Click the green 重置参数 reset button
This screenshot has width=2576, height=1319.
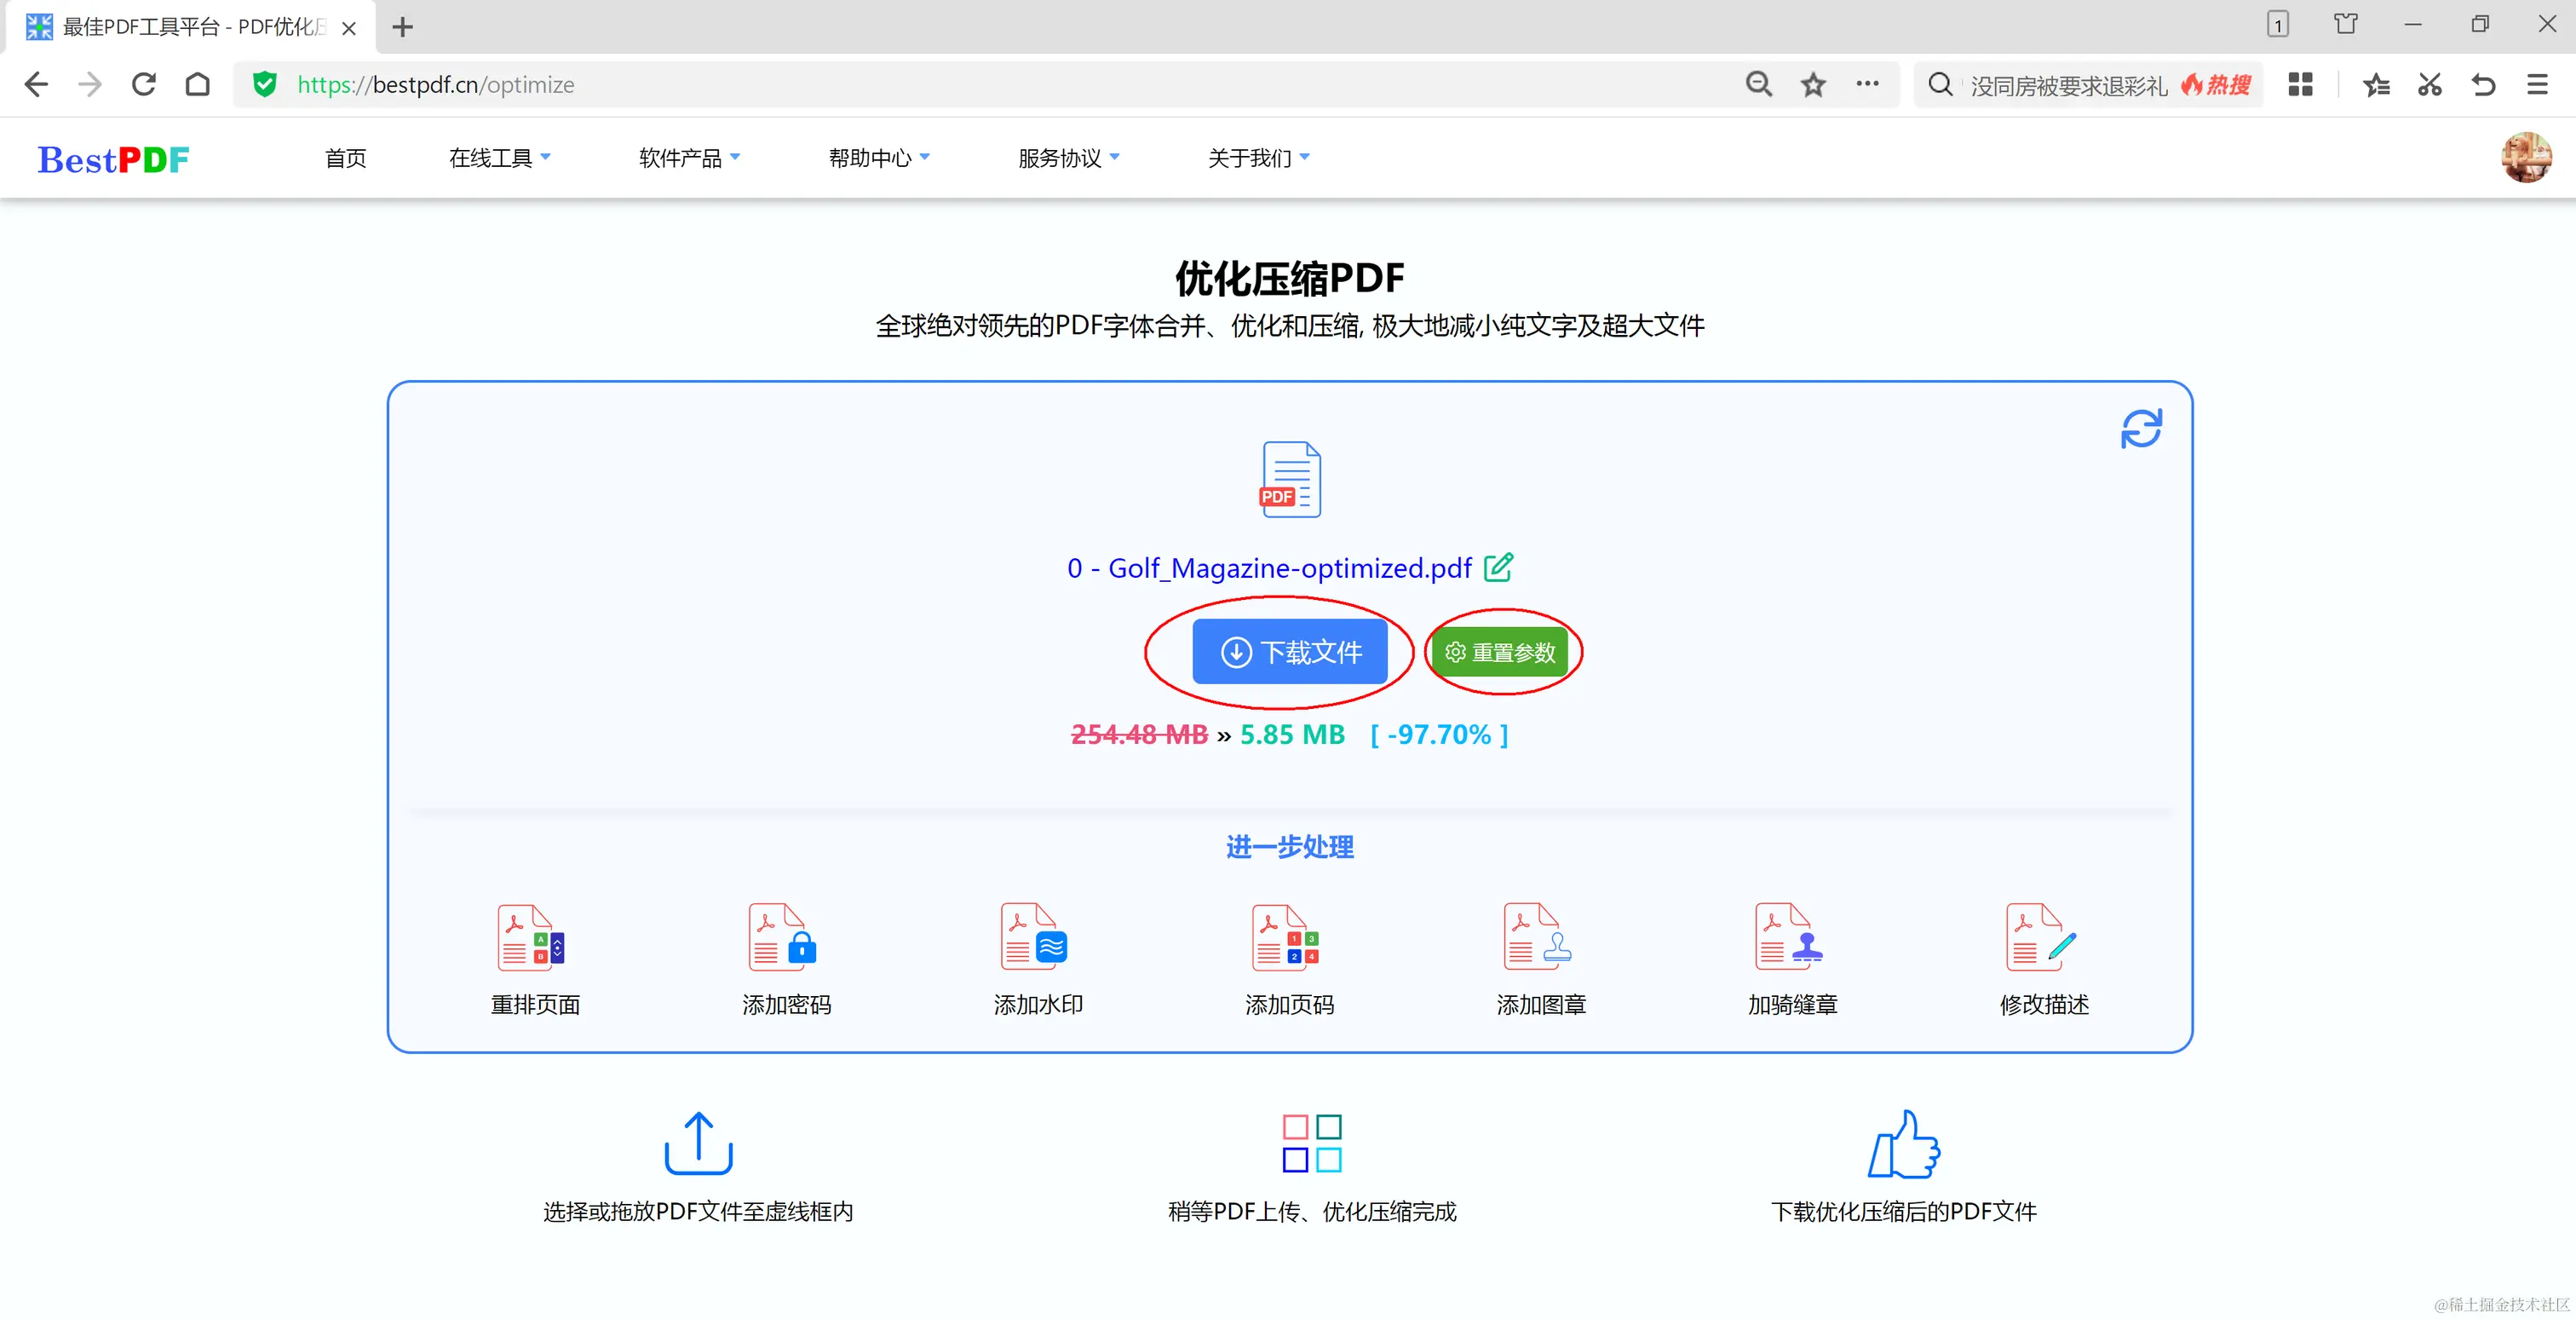[x=1500, y=652]
